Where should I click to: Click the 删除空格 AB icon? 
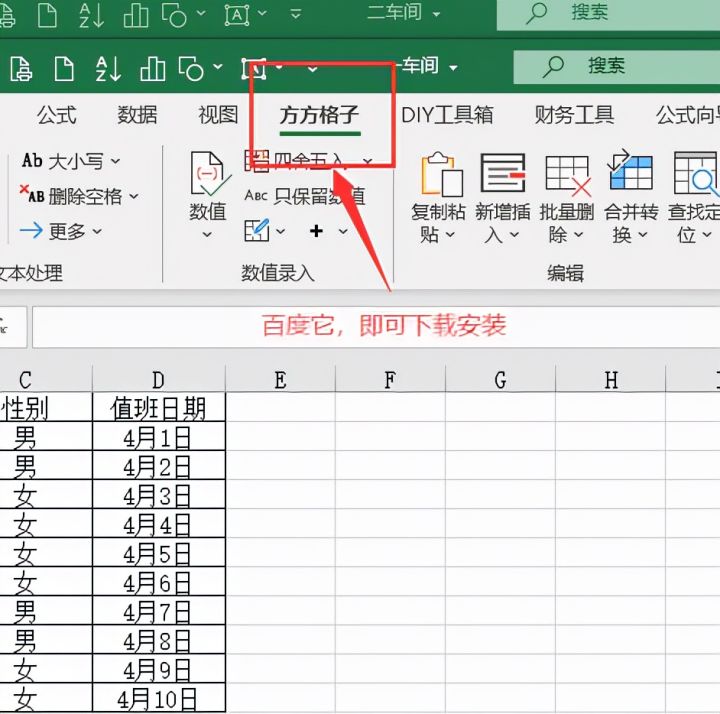(x=32, y=194)
